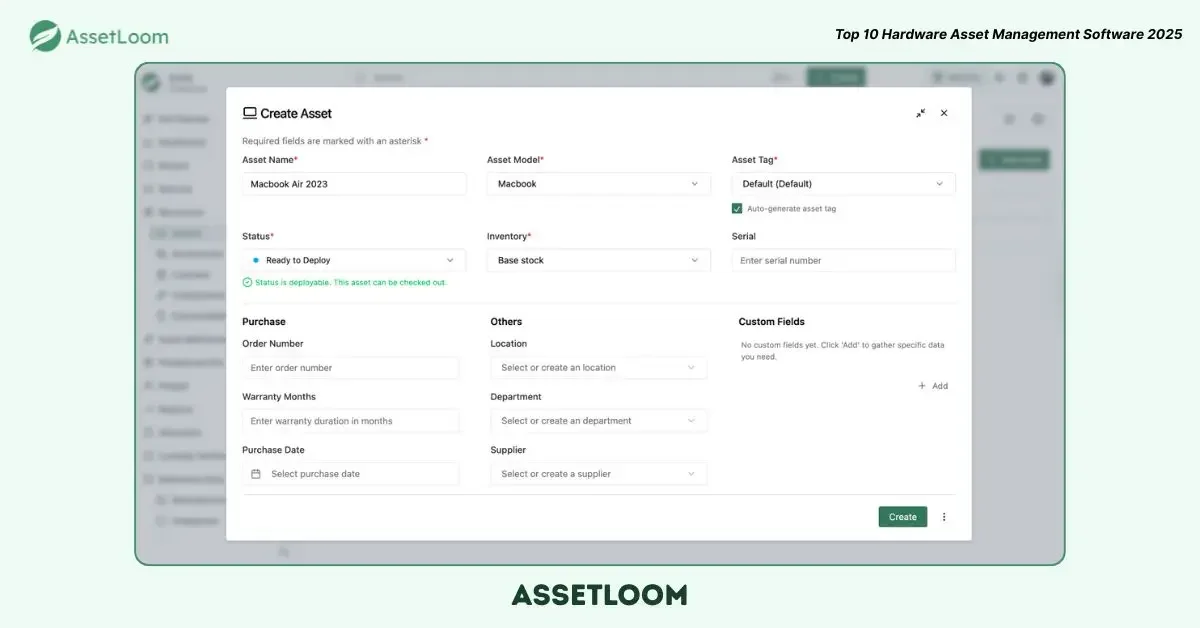Viewport: 1200px width, 628px height.
Task: Open the Location select or create dropdown
Action: (598, 368)
